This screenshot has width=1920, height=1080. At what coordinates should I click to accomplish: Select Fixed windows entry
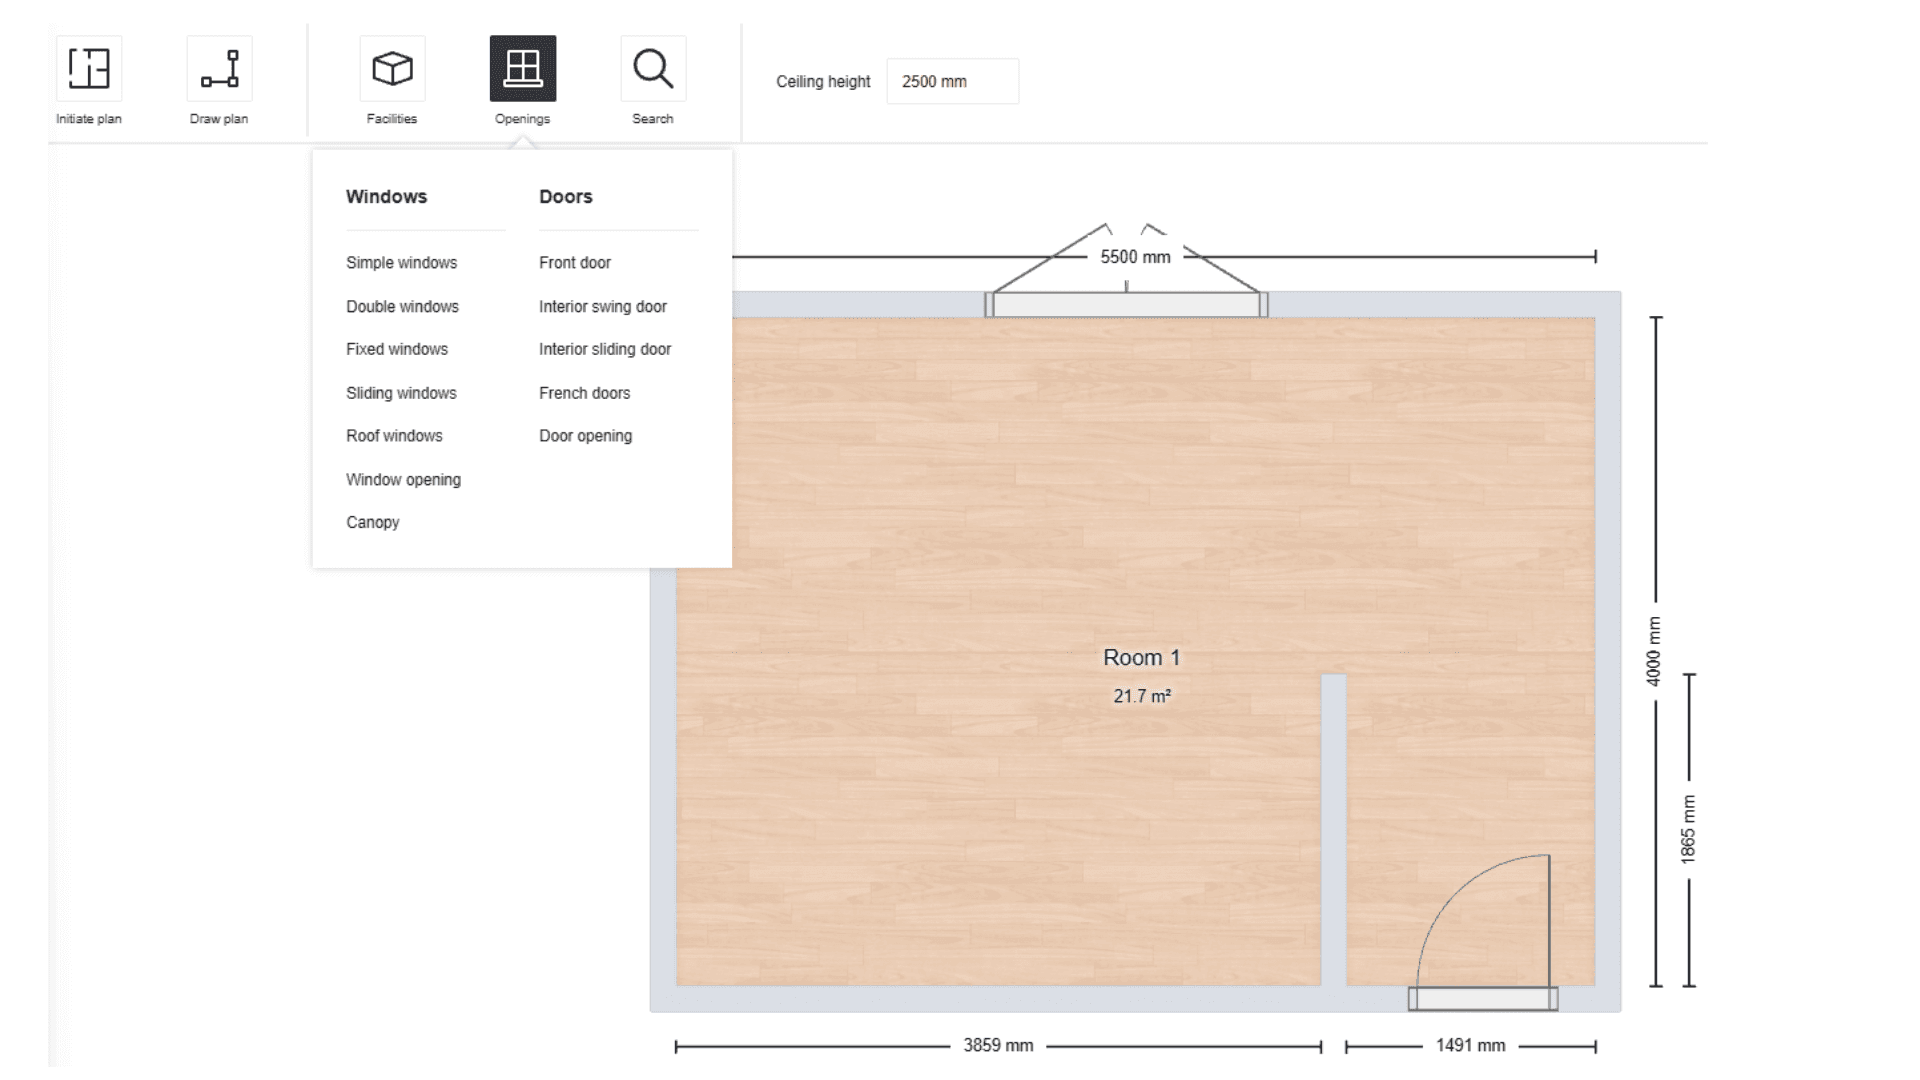[397, 349]
